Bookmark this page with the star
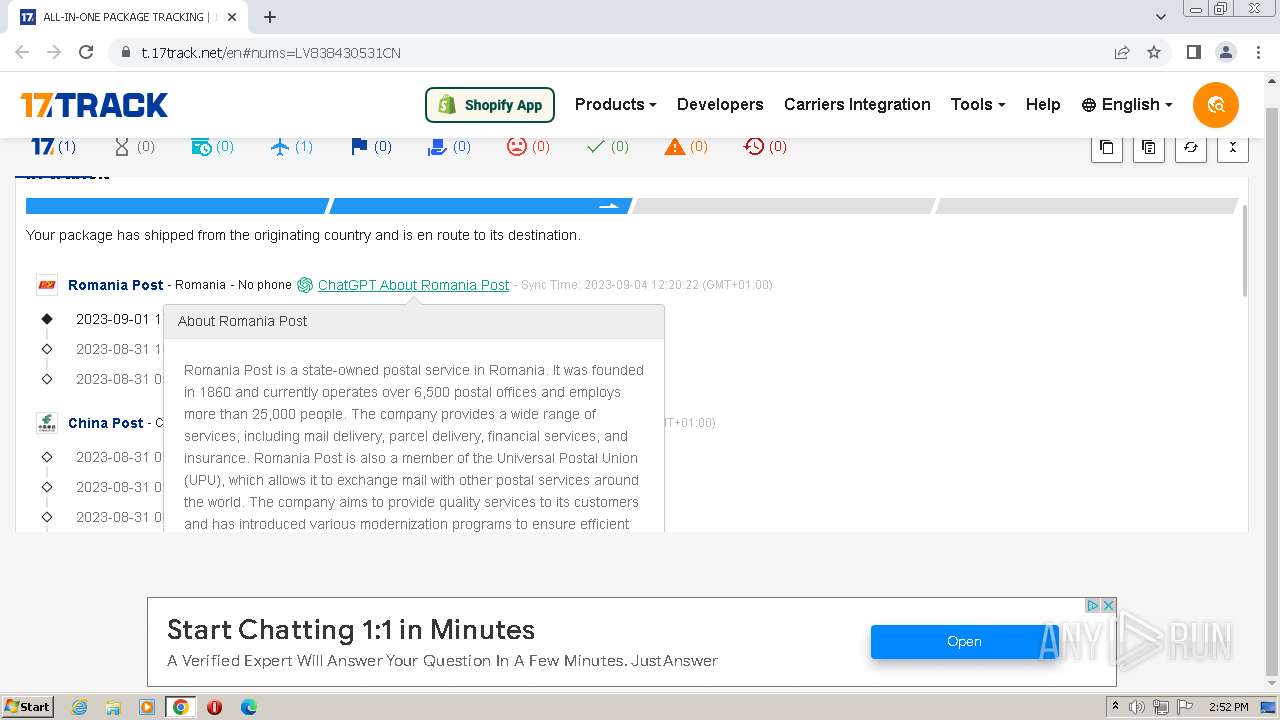The image size is (1280, 720). coord(1154,52)
